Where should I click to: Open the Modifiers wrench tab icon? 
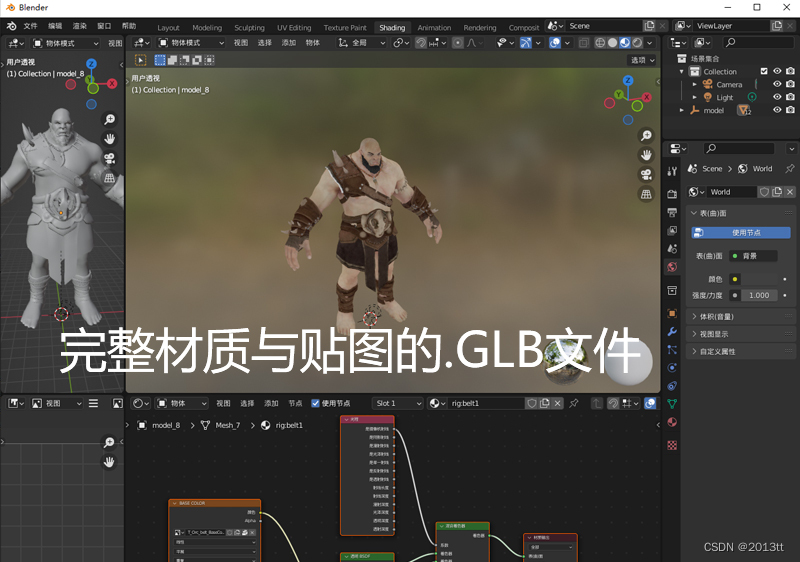point(672,331)
